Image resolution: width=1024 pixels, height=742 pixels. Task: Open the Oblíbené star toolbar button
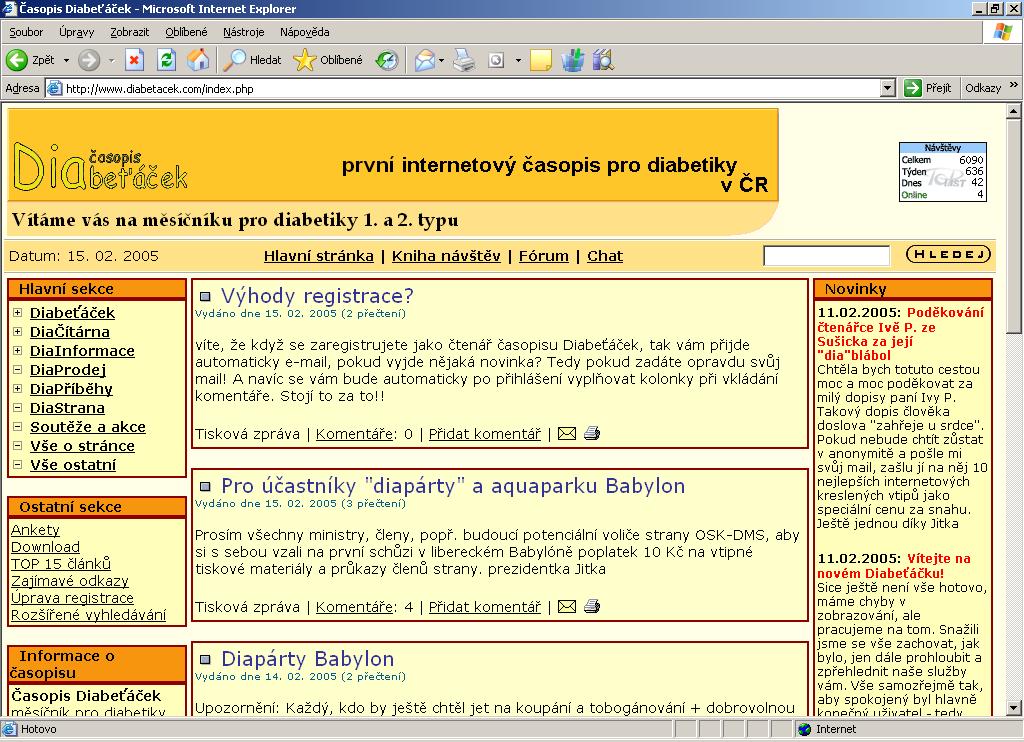tap(328, 60)
